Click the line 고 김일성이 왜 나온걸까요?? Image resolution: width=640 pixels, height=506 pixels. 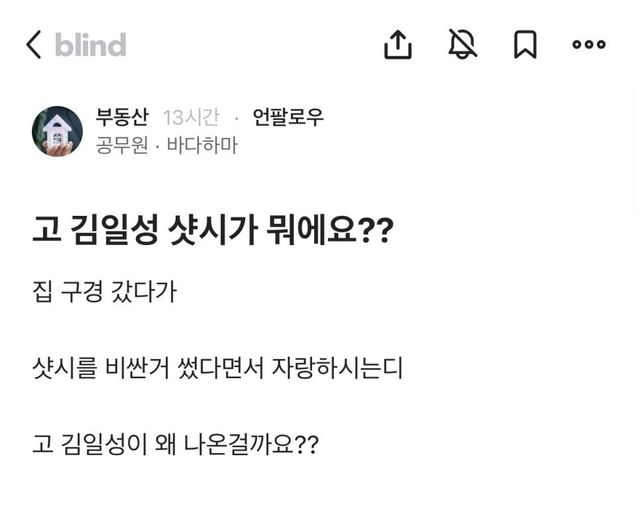coord(175,444)
